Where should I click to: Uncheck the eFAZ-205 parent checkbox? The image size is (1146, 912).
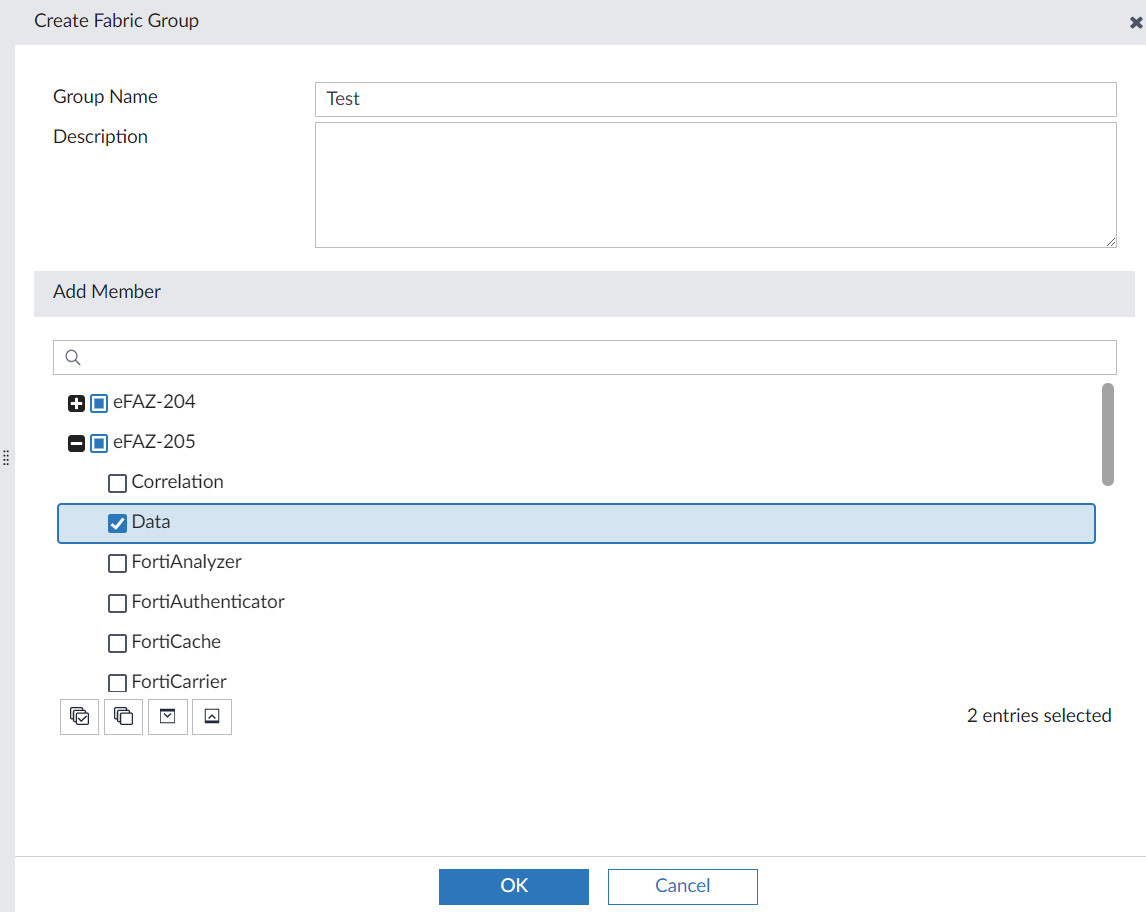pyautogui.click(x=98, y=442)
